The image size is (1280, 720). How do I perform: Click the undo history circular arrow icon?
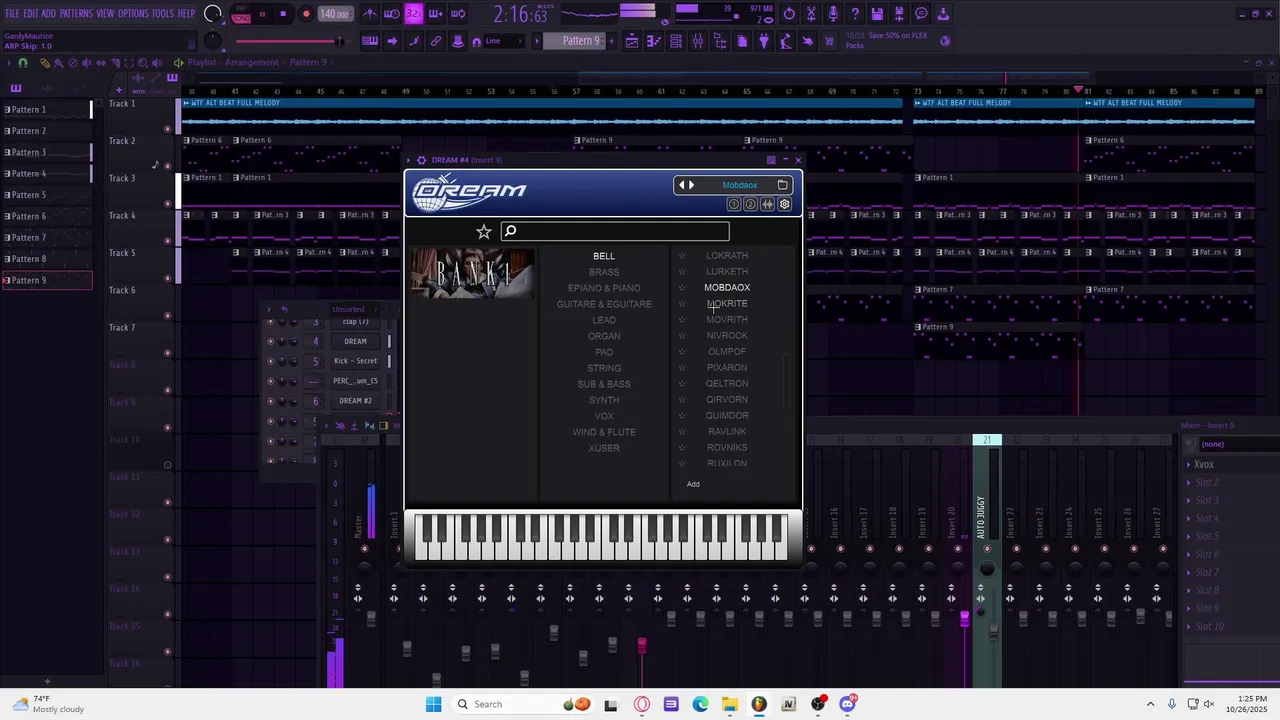[x=789, y=14]
